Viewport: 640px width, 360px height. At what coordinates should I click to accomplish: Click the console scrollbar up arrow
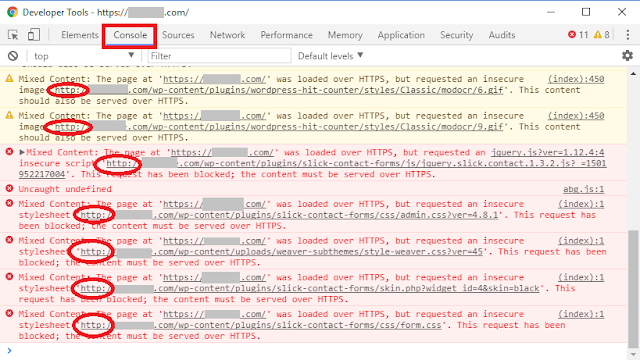(x=633, y=74)
